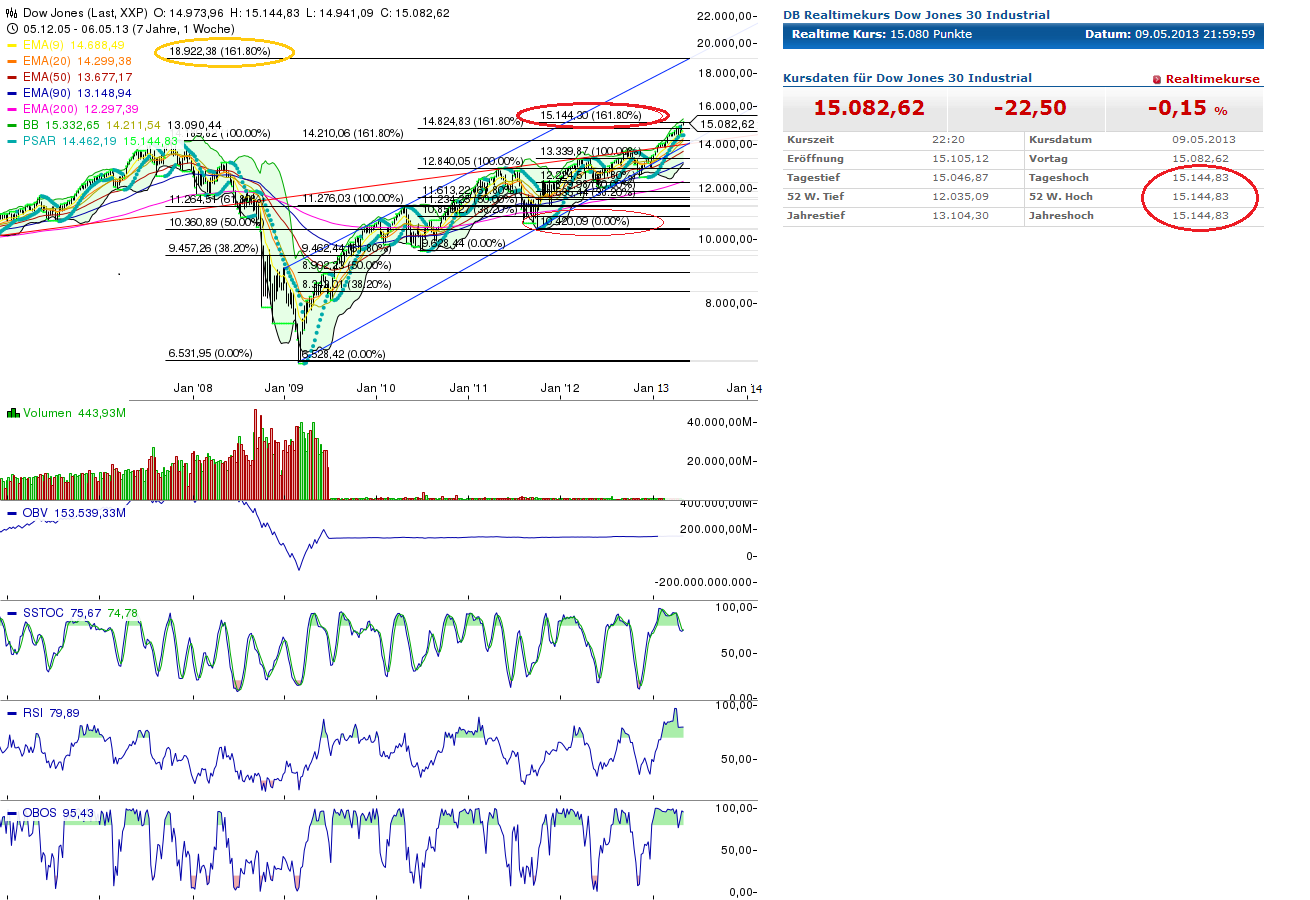Click the Fibonacci label 10.360,89 (50.00%)
The height and width of the screenshot is (900, 1310).
click(x=215, y=222)
